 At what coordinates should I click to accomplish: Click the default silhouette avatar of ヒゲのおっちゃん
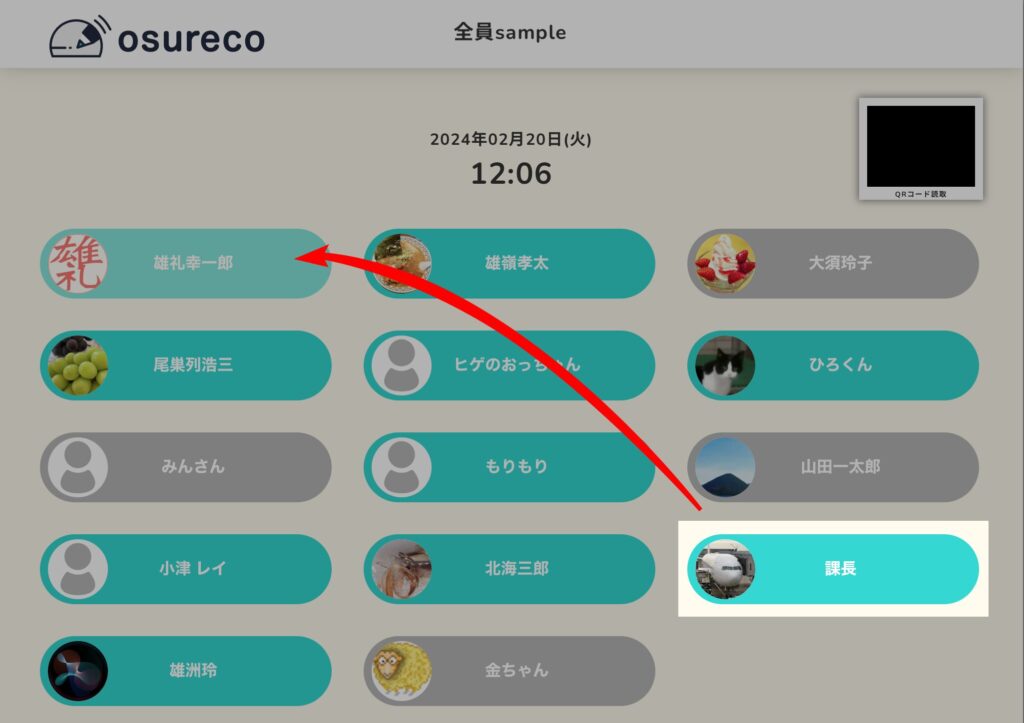coord(402,365)
